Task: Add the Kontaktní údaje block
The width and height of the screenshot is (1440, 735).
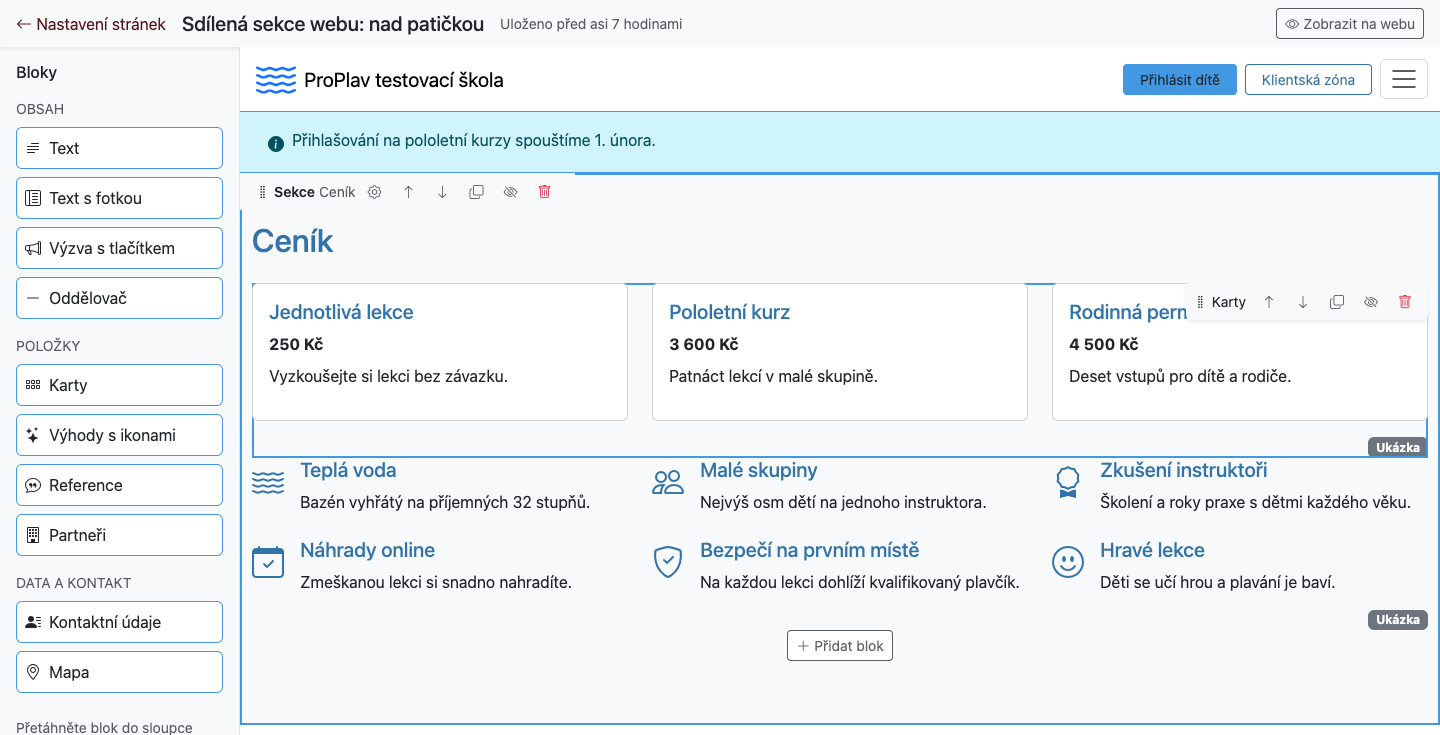Action: point(119,622)
